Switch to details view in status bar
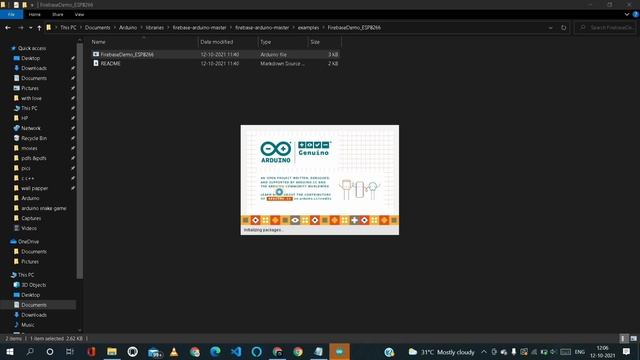Image resolution: width=640 pixels, height=360 pixels. pyautogui.click(x=623, y=338)
